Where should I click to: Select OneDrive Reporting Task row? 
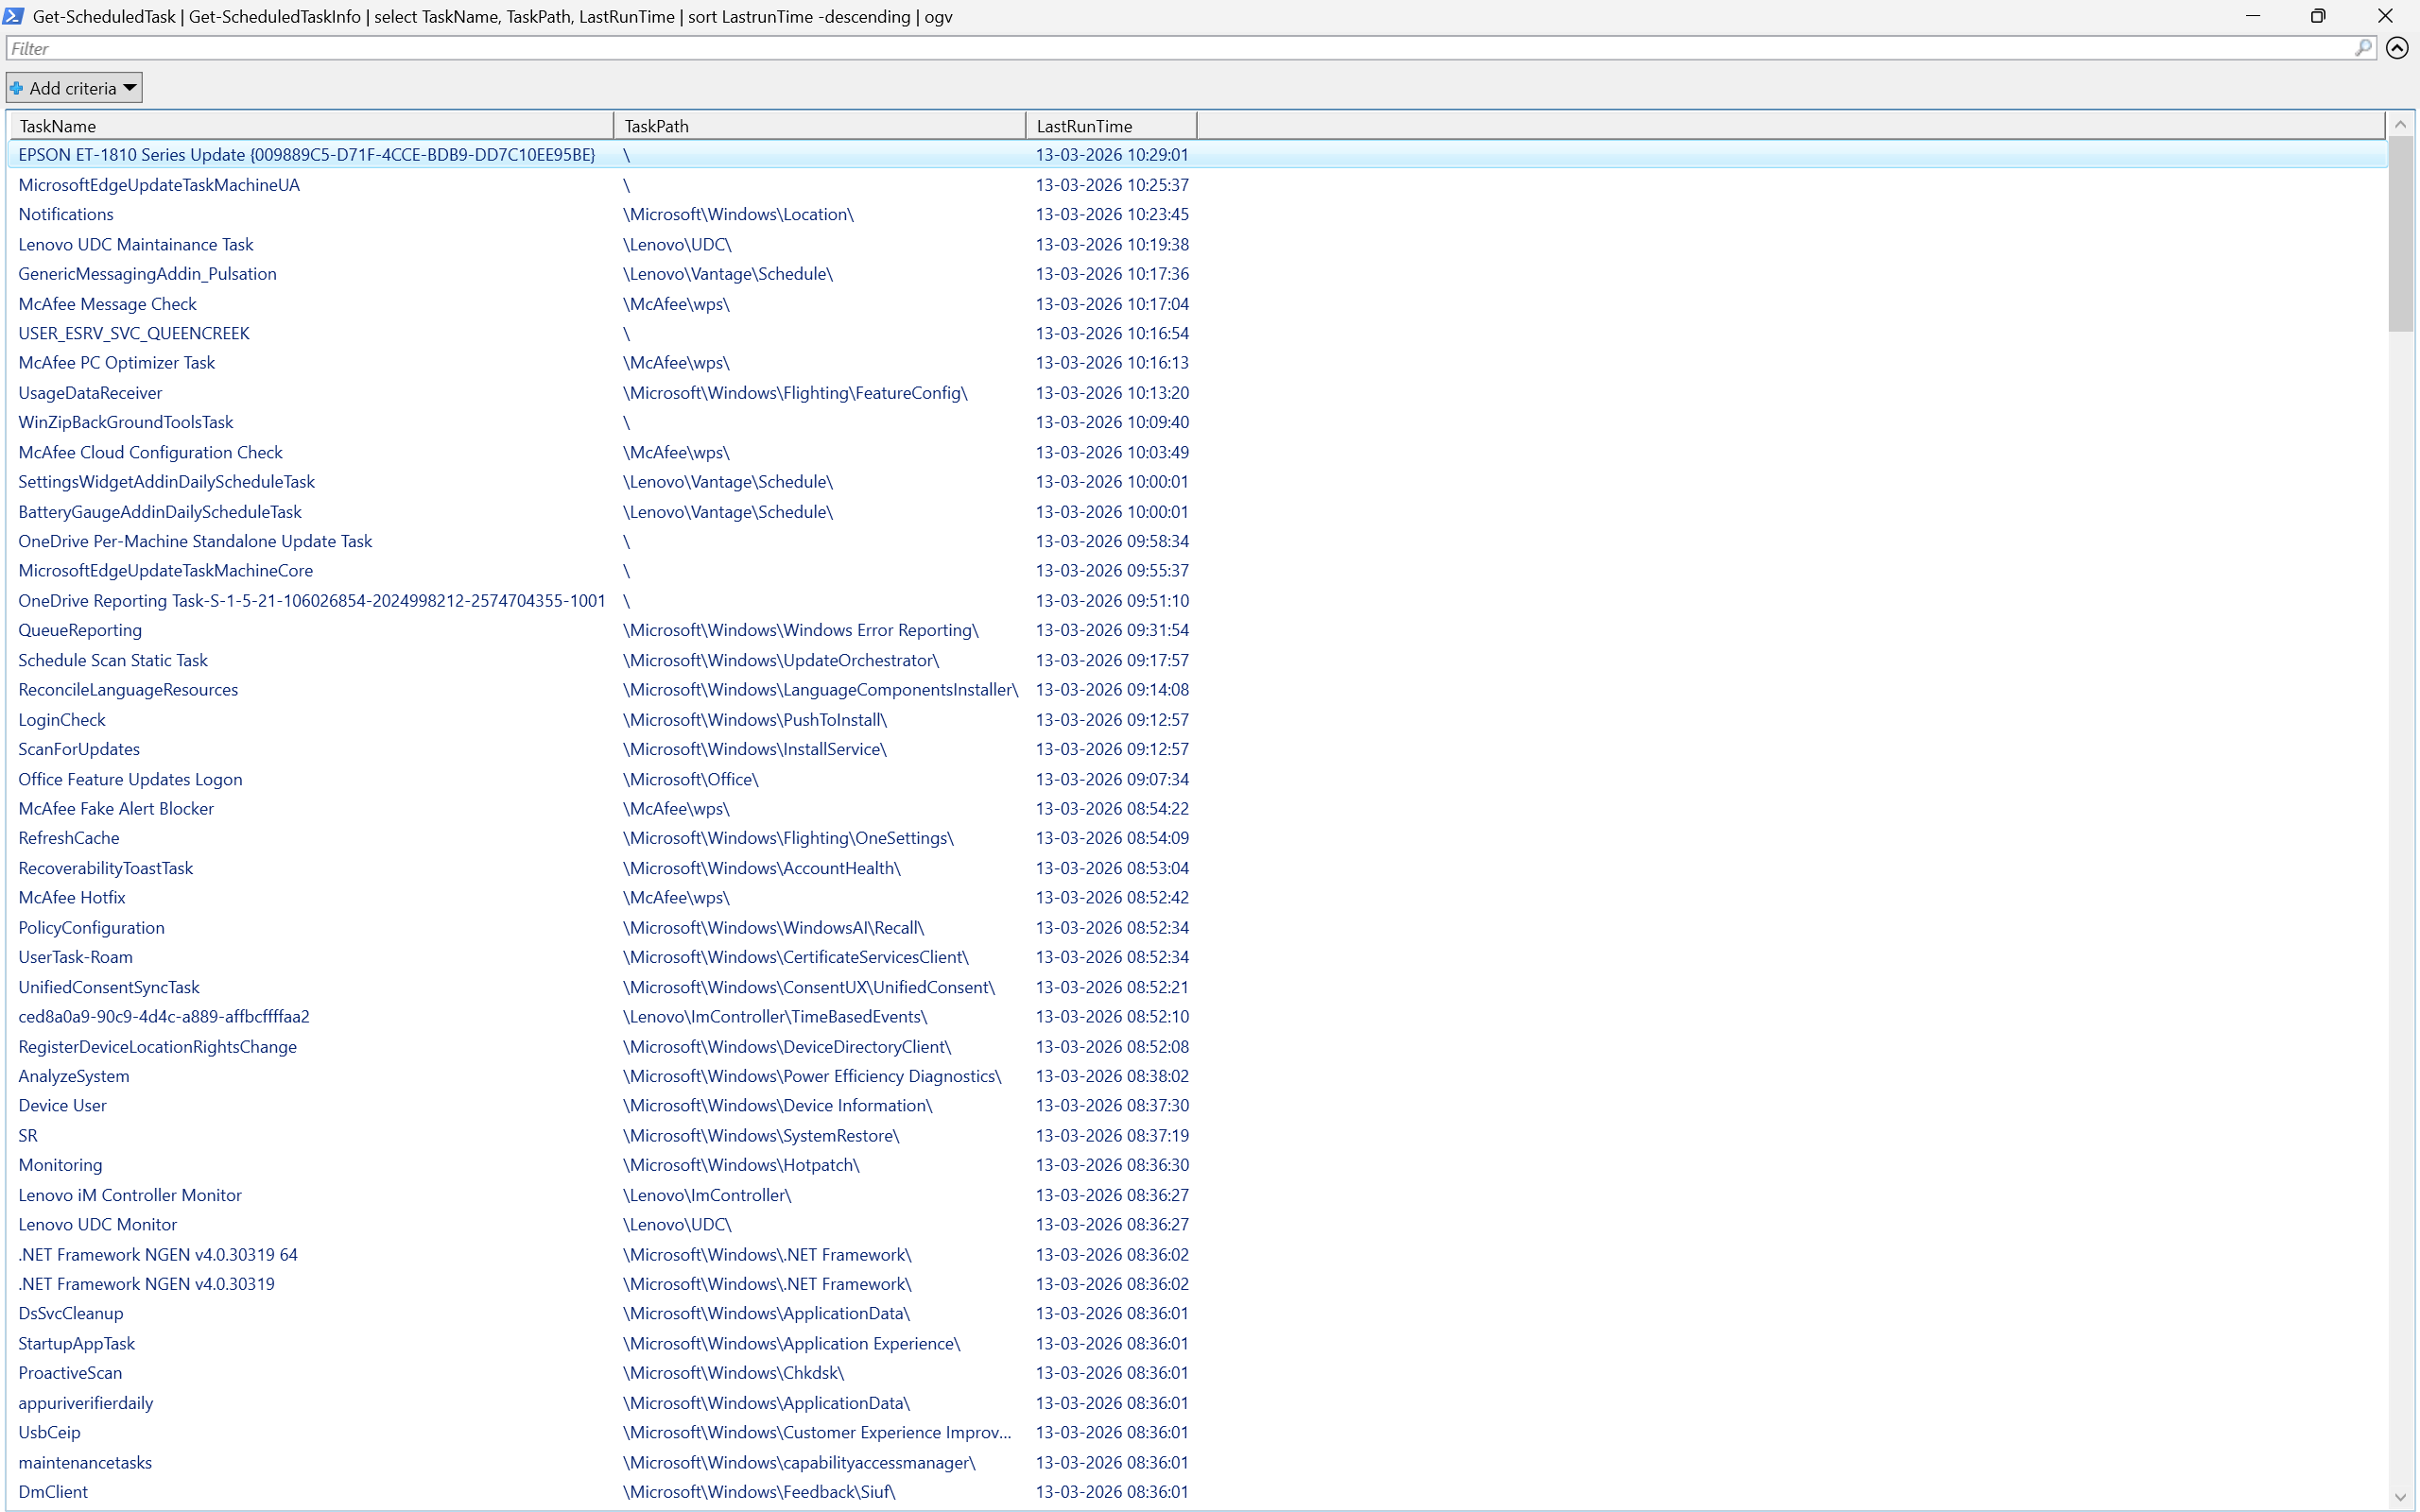[1198, 601]
